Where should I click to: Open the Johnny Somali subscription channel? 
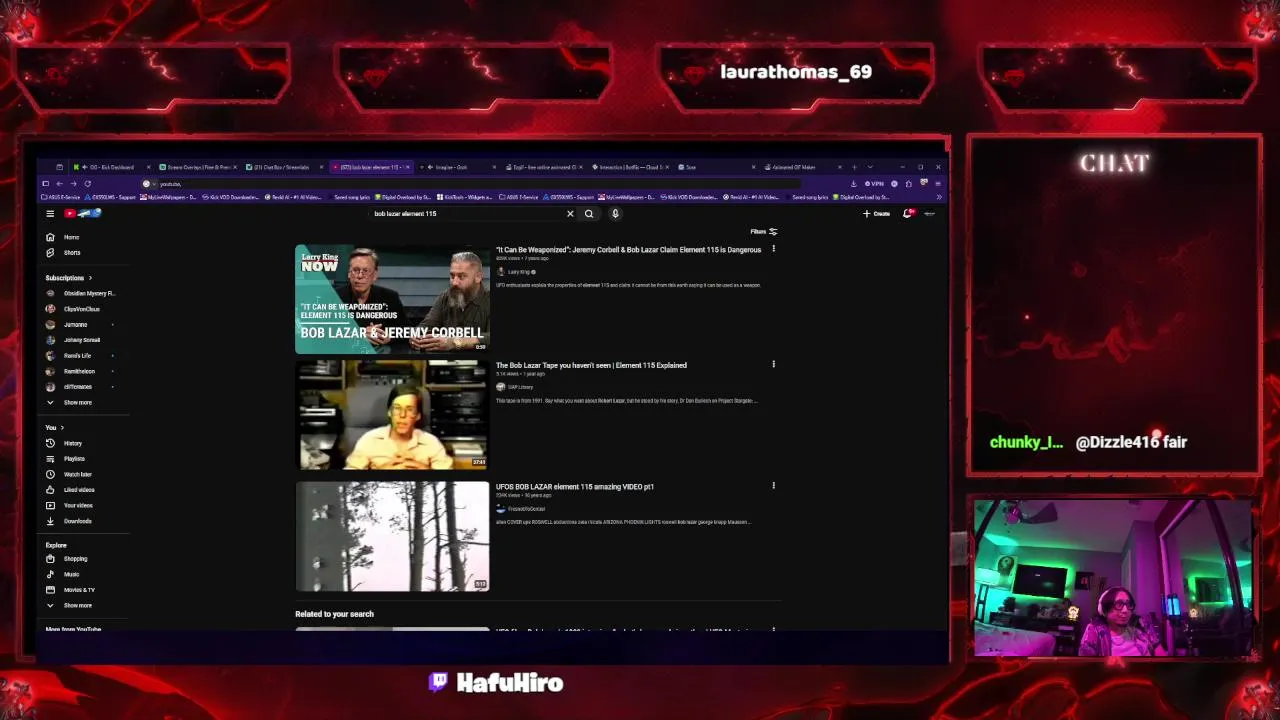tap(75, 340)
